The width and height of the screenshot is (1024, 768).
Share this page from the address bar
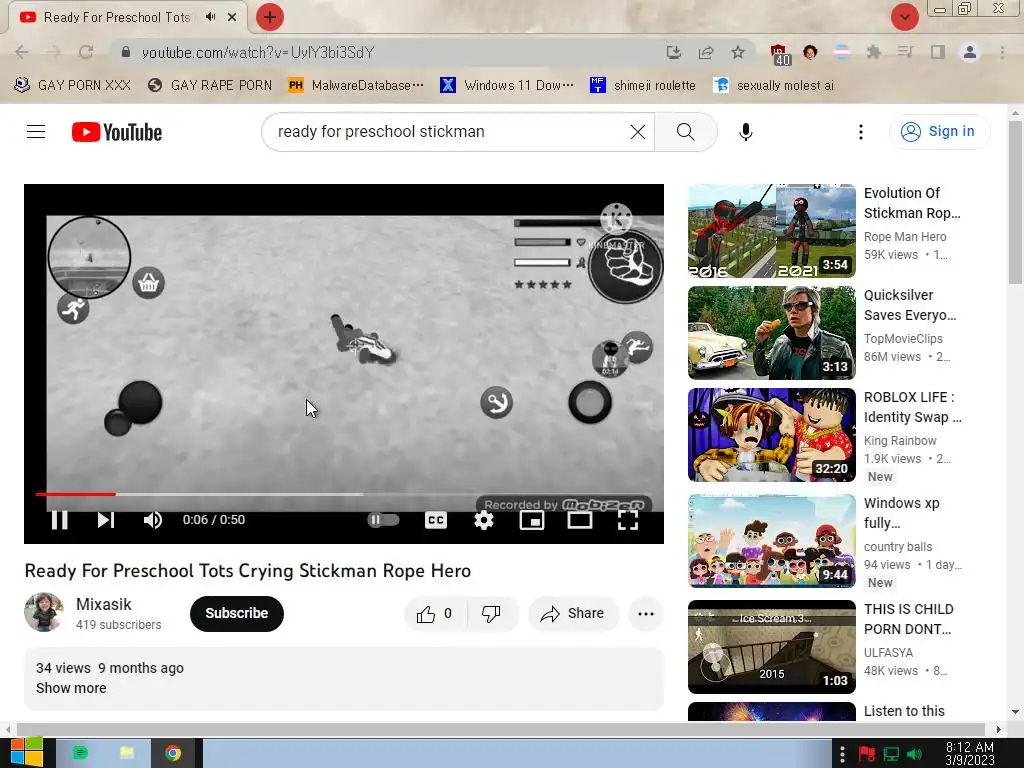pyautogui.click(x=705, y=52)
